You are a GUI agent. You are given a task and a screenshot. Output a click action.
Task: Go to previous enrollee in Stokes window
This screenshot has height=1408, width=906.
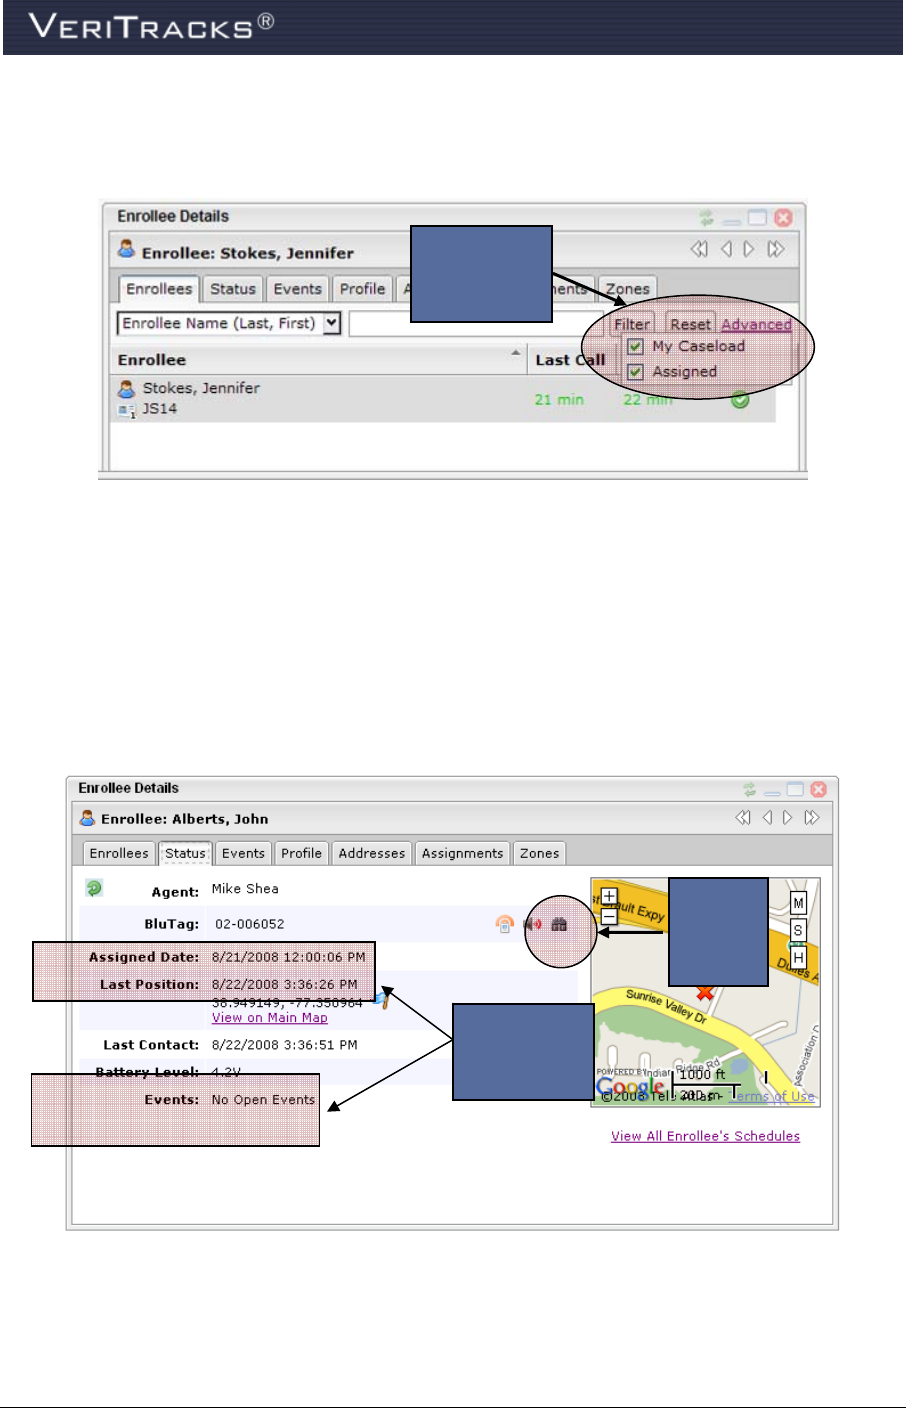tap(726, 249)
